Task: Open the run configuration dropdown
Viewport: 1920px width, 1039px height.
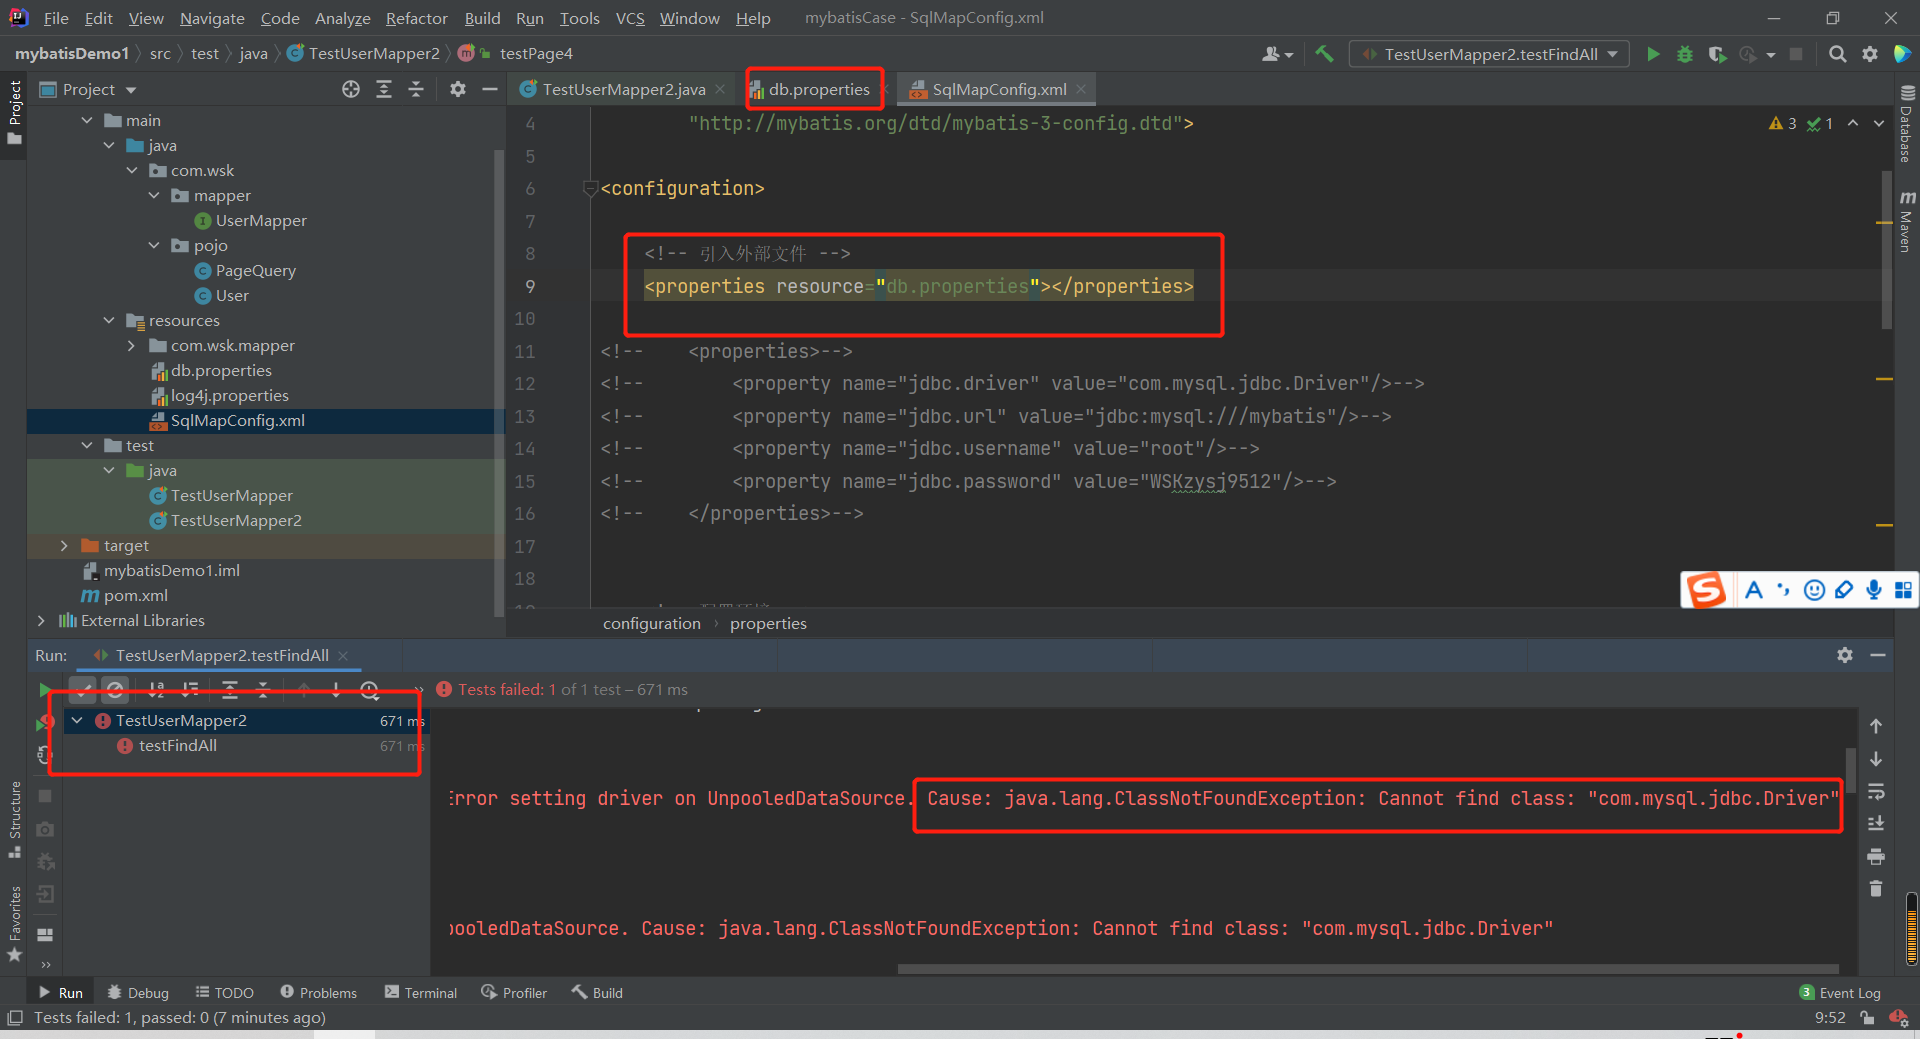Action: 1489,54
